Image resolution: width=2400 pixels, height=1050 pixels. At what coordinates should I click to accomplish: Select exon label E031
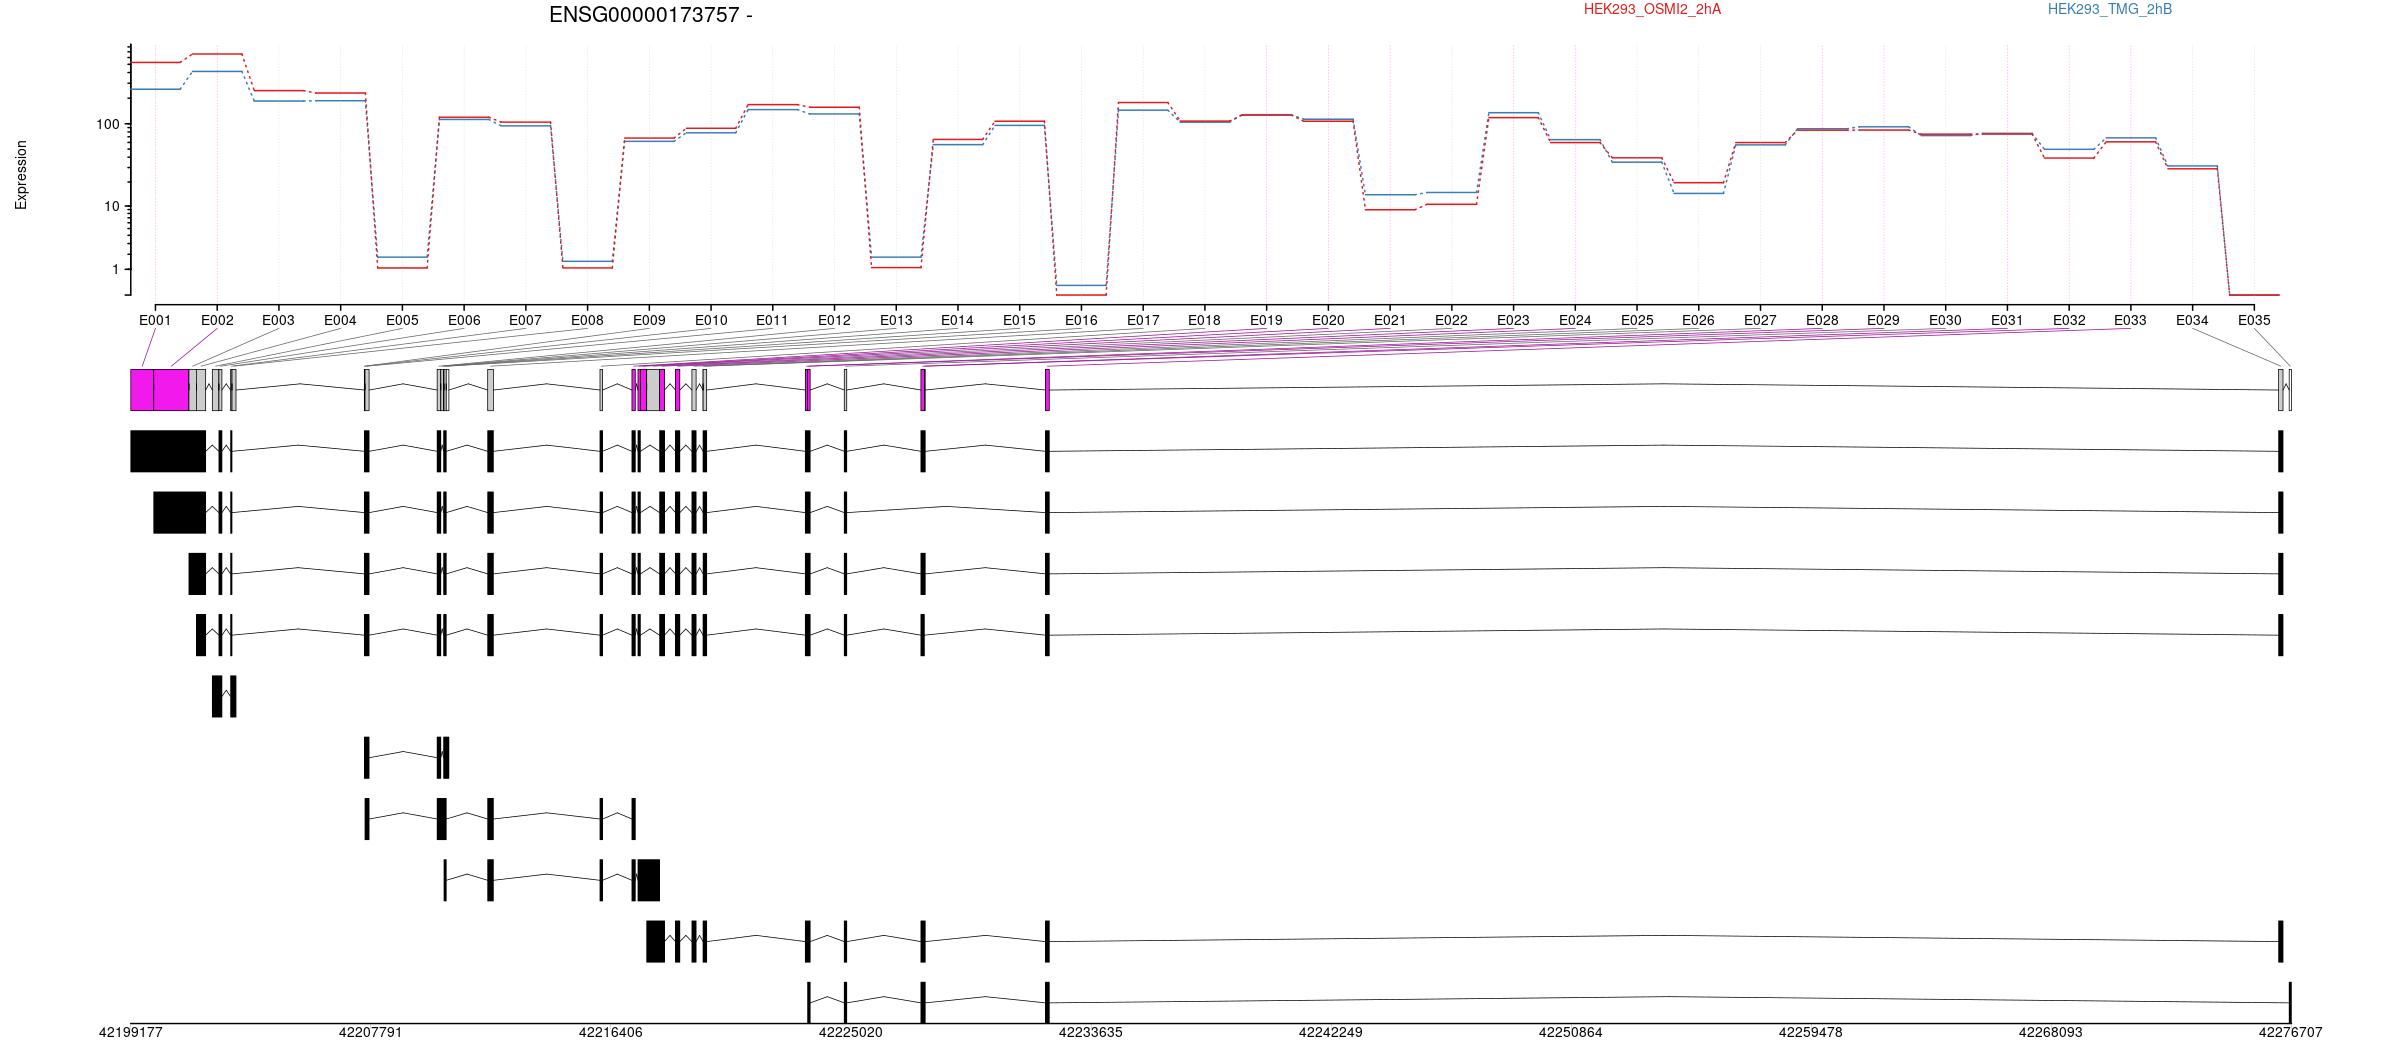click(x=2007, y=320)
